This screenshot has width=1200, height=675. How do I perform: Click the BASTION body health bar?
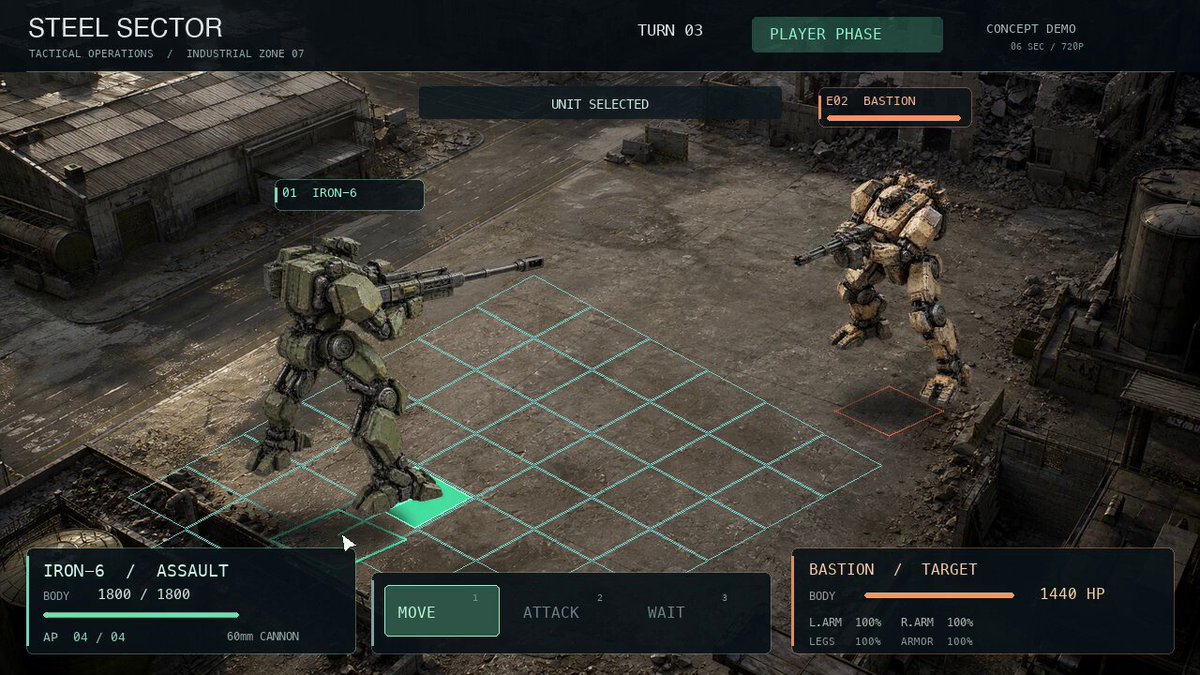939,595
